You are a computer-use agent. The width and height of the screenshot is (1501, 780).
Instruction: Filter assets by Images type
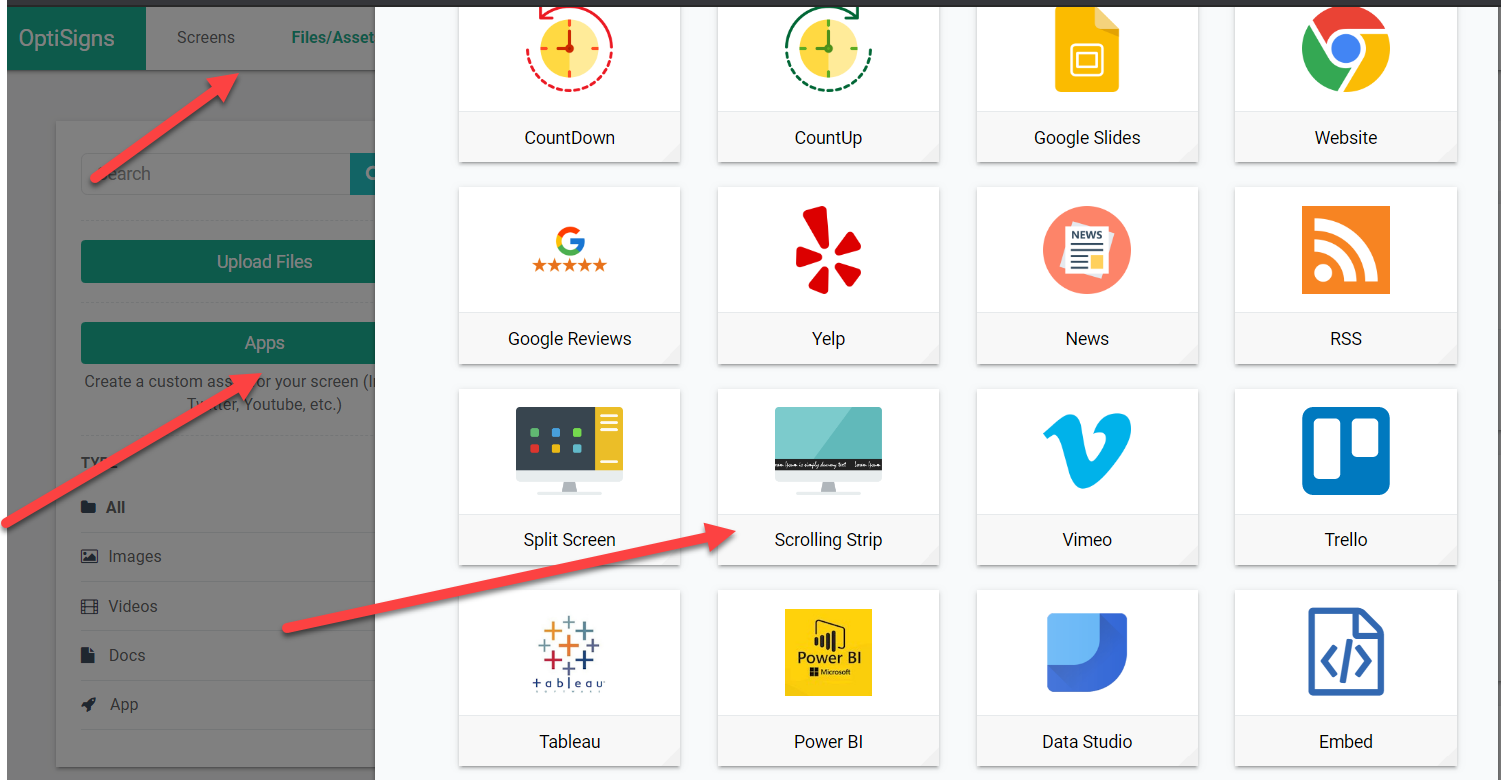(x=134, y=557)
